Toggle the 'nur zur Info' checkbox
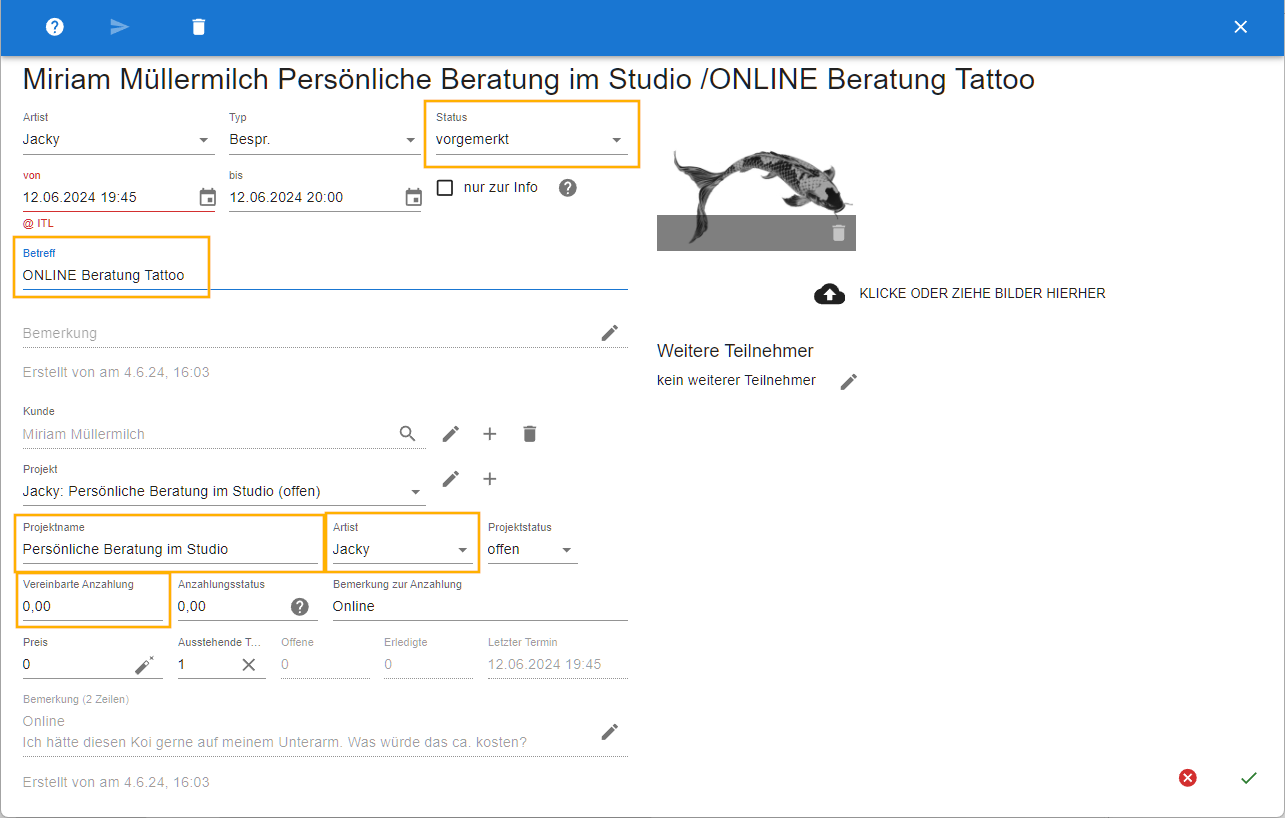The width and height of the screenshot is (1285, 818). (445, 187)
